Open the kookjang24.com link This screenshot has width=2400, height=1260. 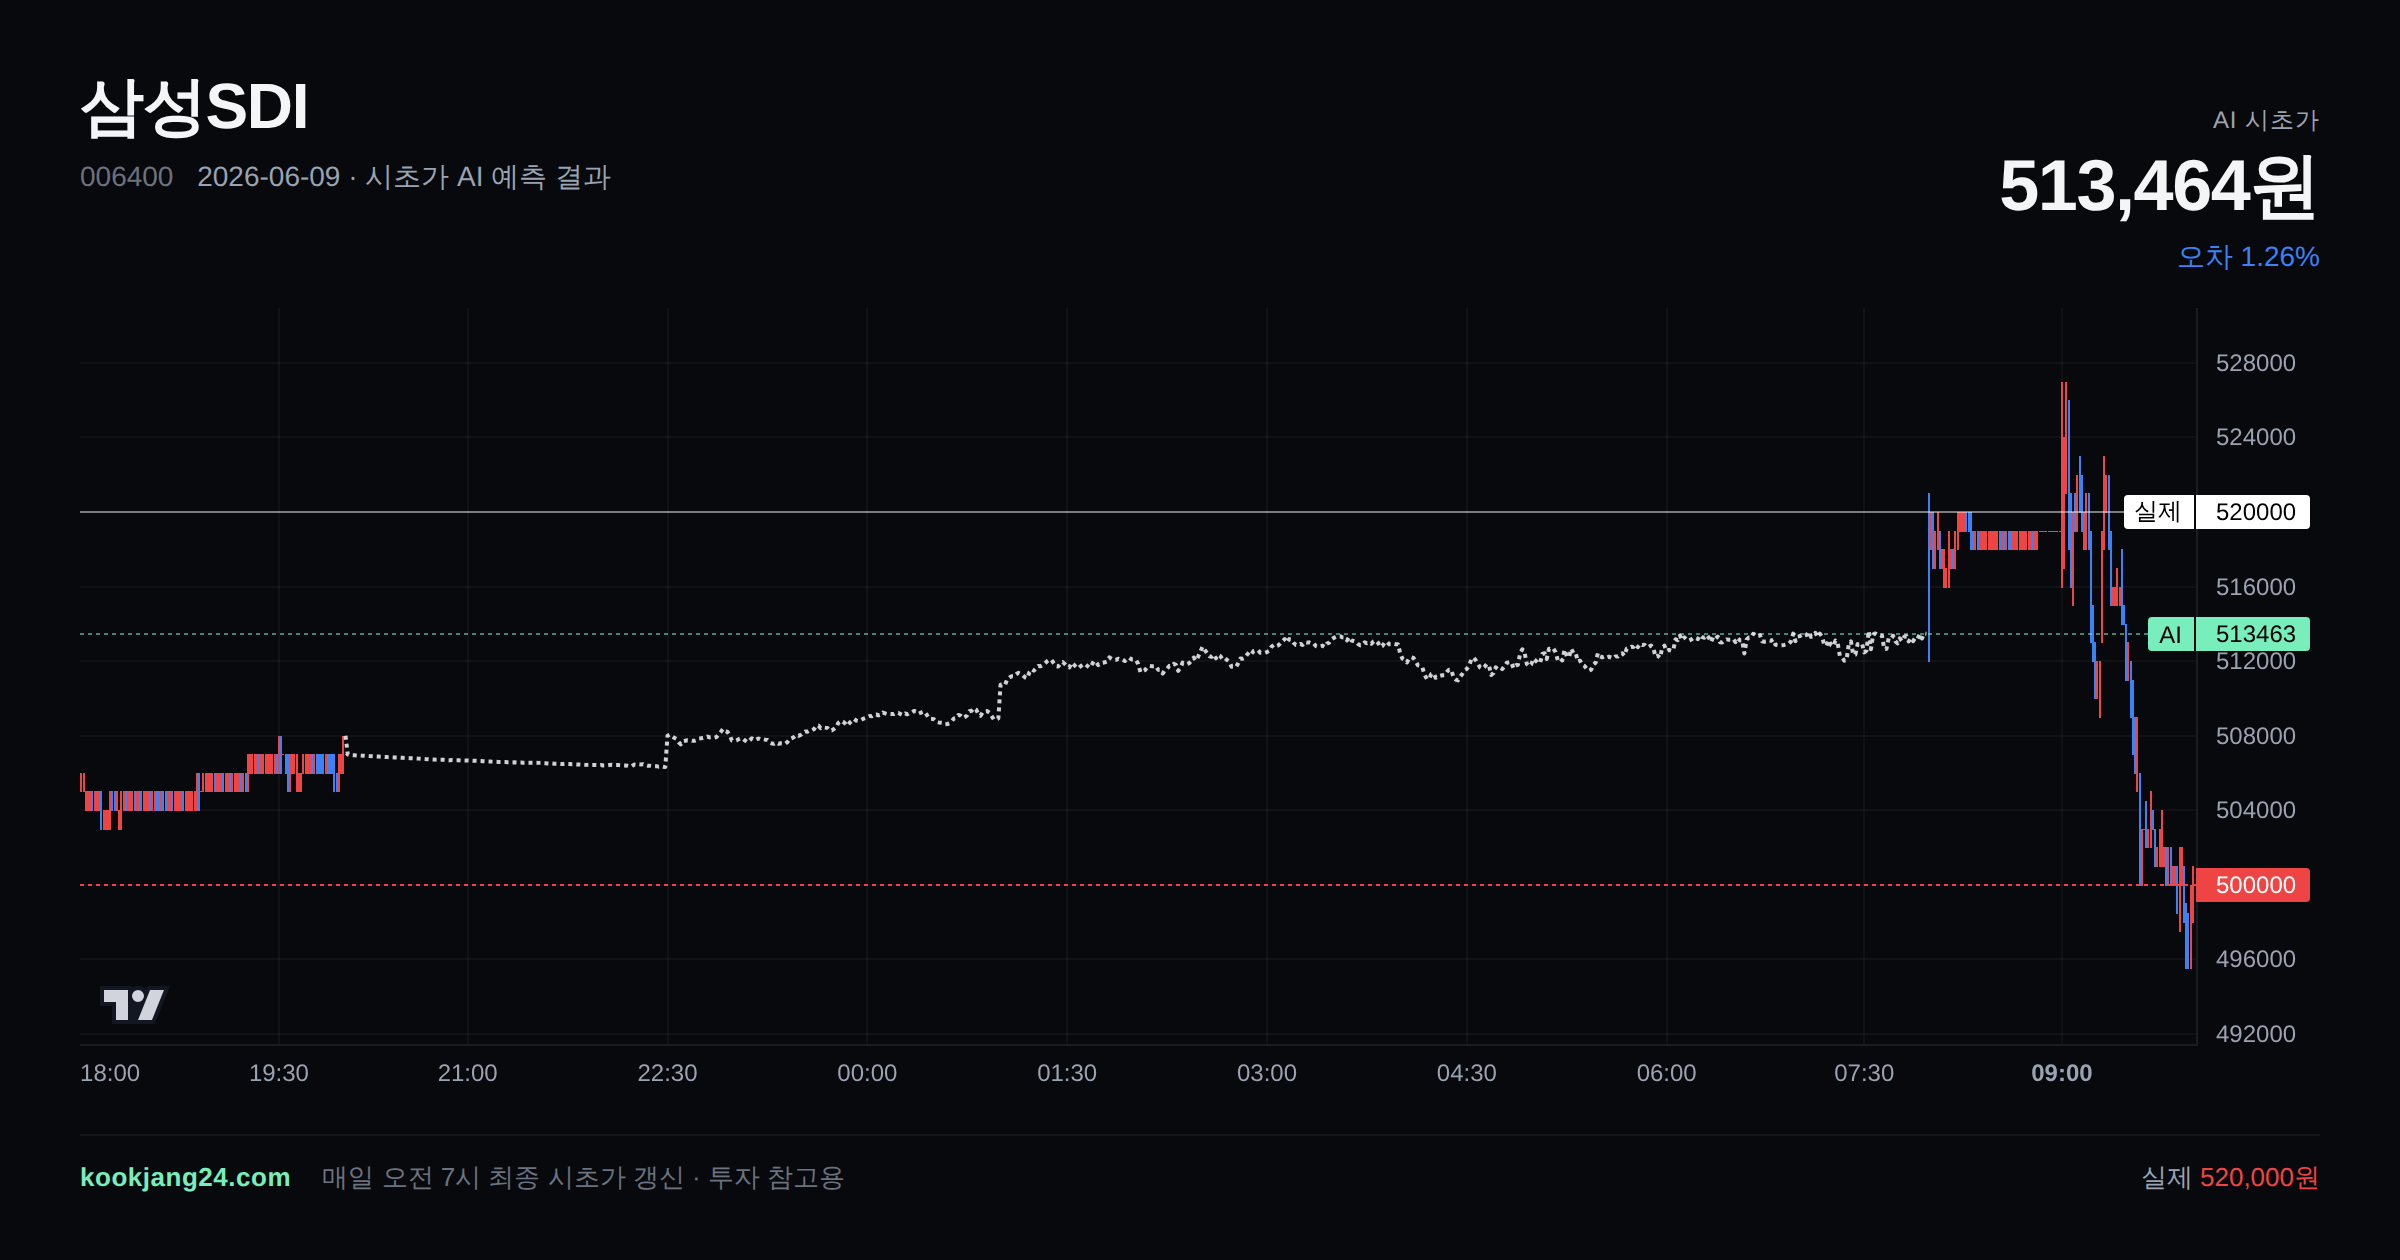click(x=185, y=1177)
